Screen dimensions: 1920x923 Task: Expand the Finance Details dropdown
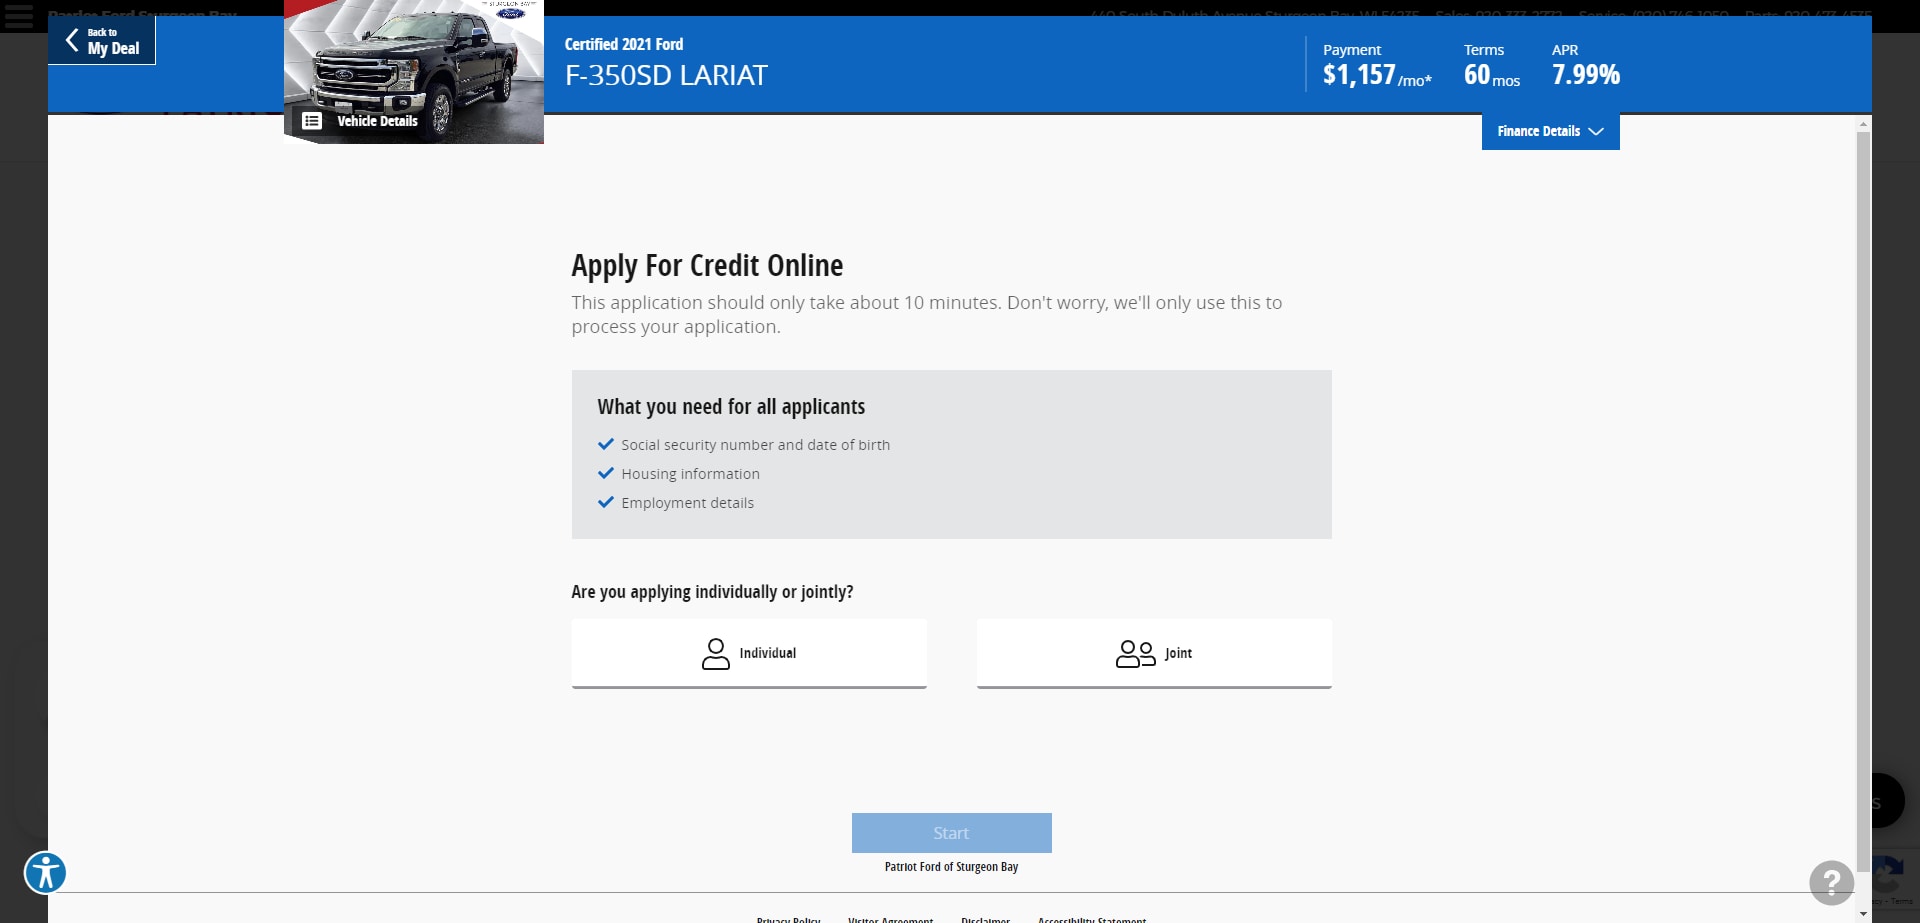pyautogui.click(x=1550, y=131)
